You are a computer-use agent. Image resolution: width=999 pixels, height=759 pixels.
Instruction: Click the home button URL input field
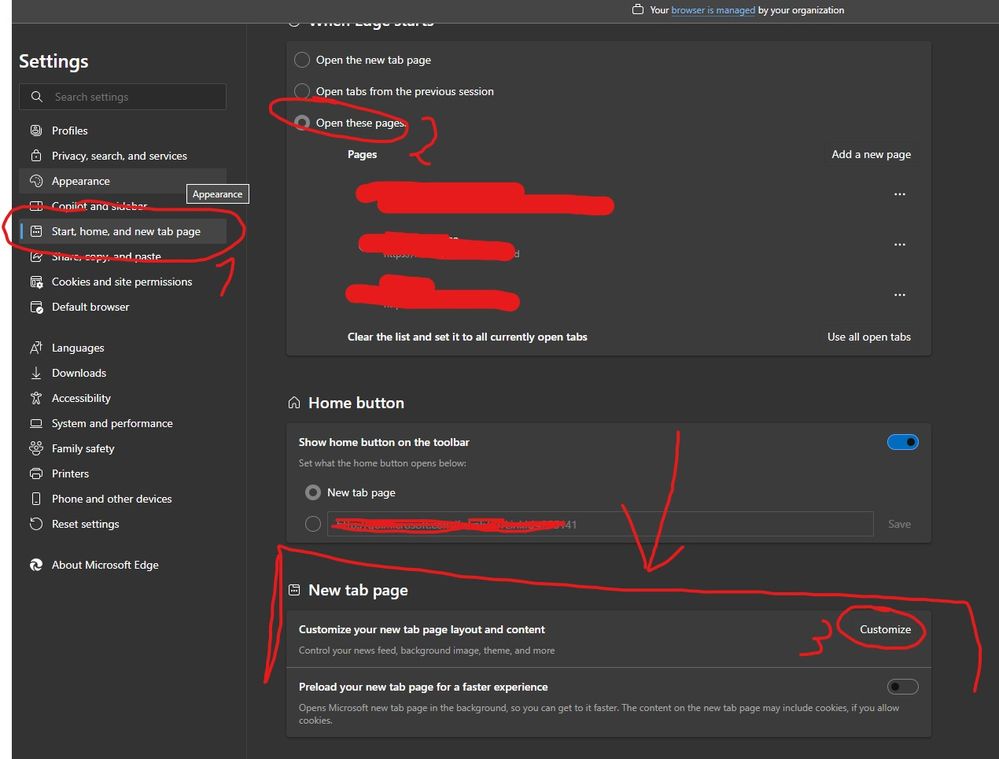click(600, 524)
